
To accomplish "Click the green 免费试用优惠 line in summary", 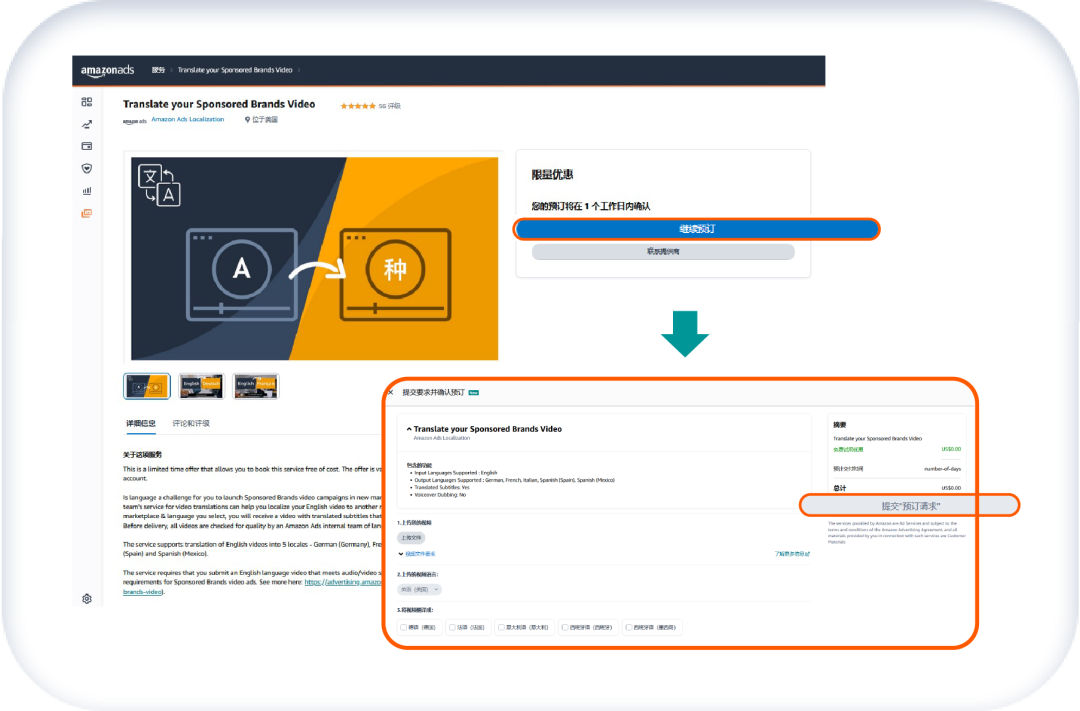I will (x=848, y=449).
